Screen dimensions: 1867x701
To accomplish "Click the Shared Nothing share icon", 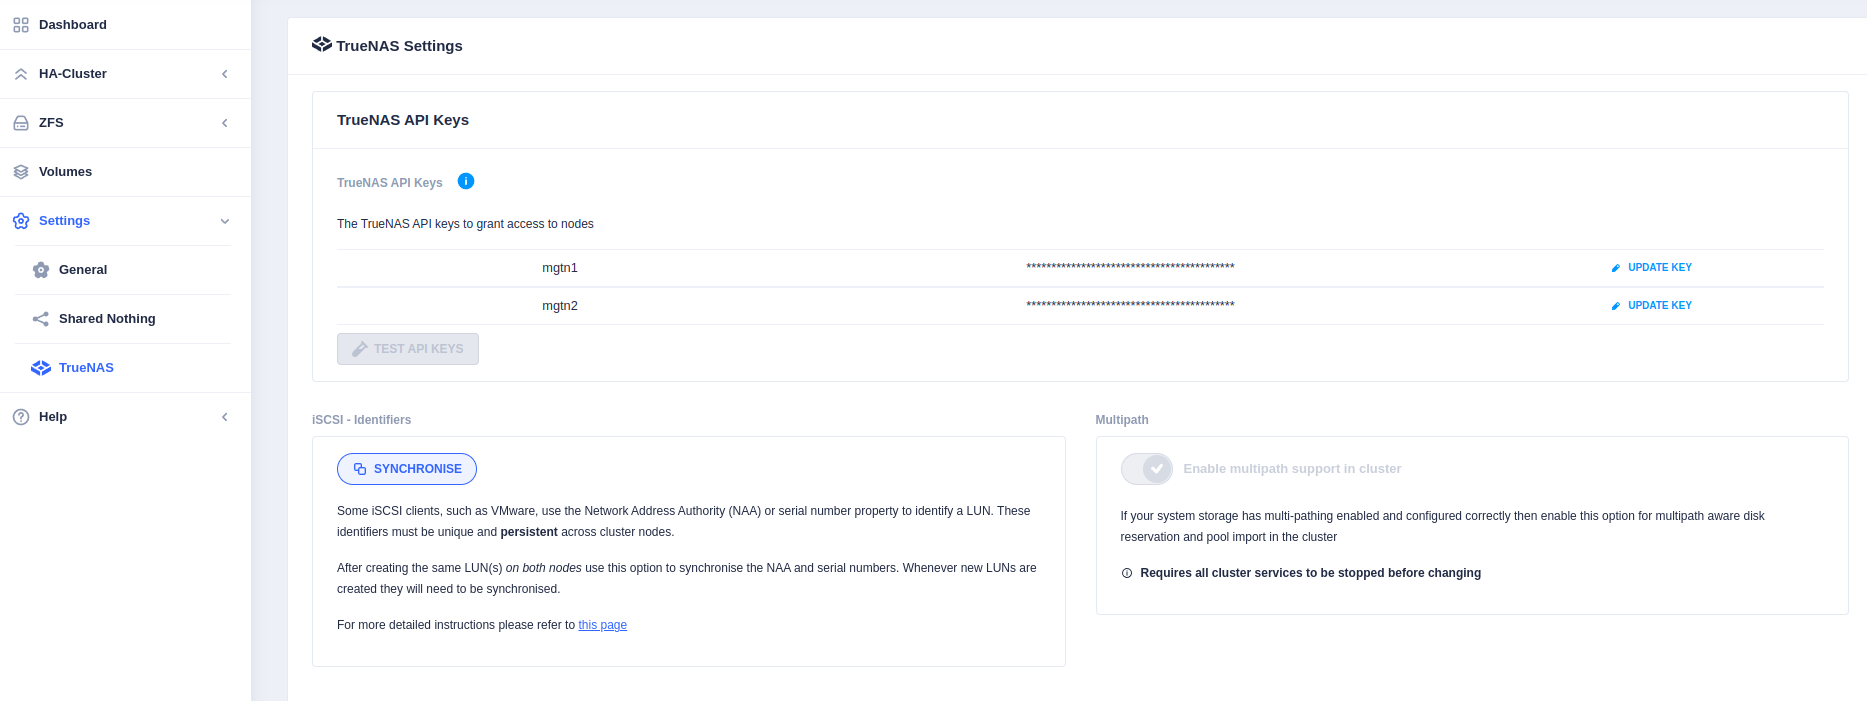I will coord(41,319).
